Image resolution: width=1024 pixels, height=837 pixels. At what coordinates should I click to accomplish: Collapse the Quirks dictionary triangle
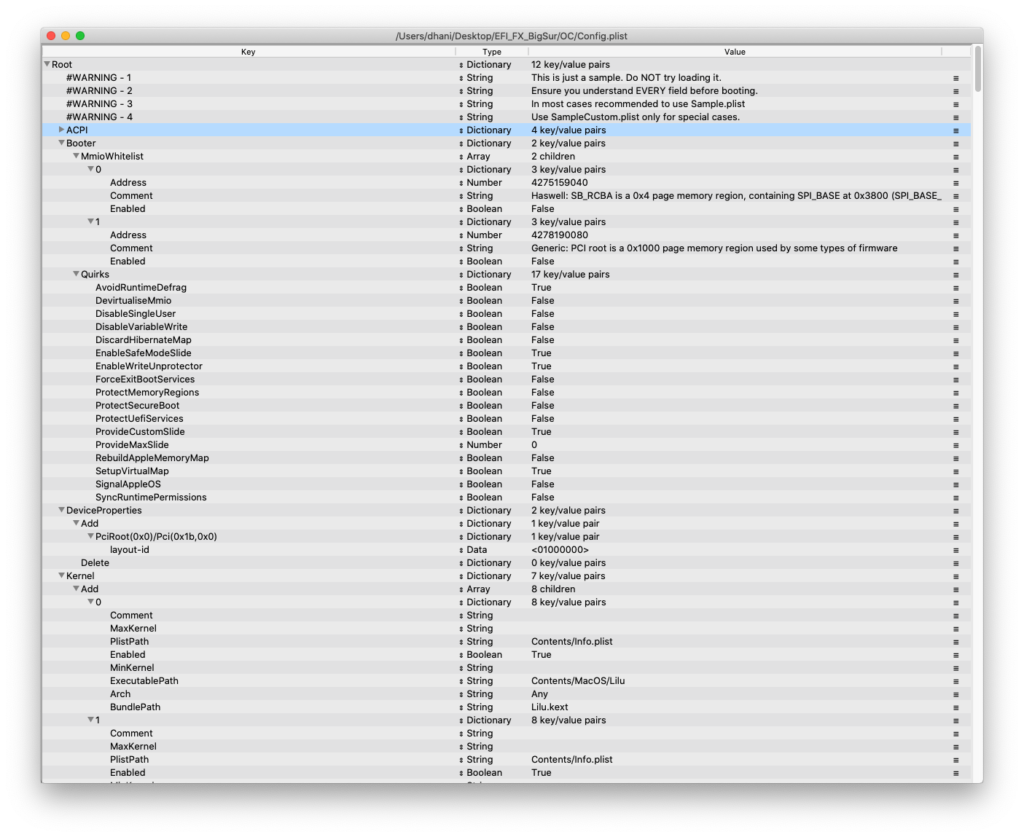coord(76,274)
